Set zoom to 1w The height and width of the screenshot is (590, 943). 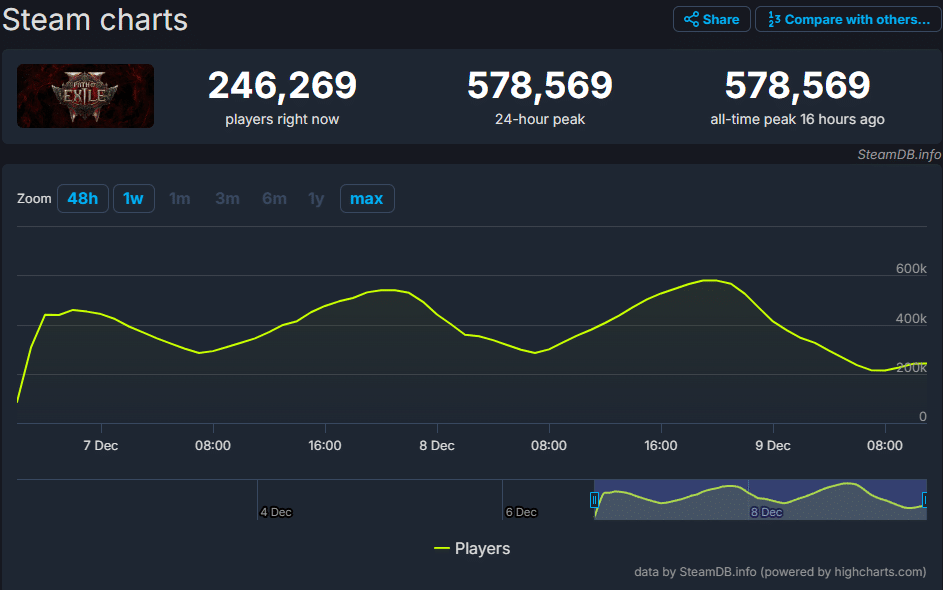point(134,198)
